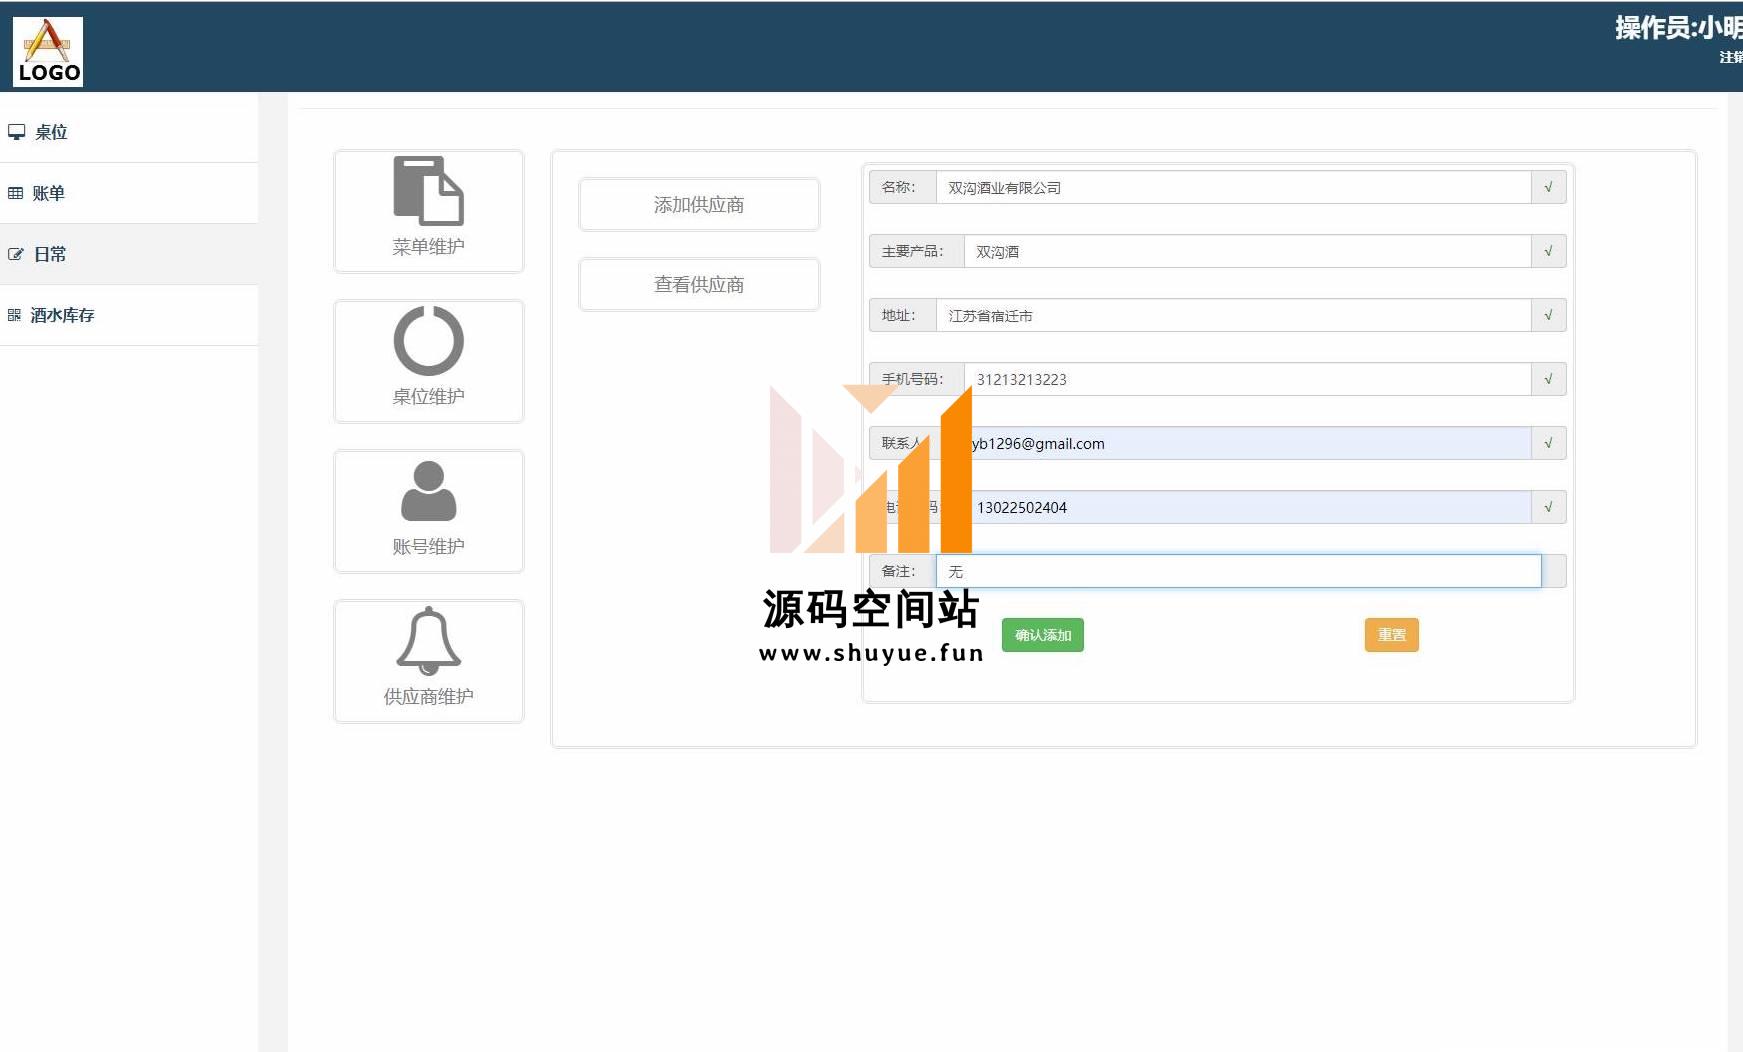Screen dimensions: 1743x1052
Task: Focus the 备注 input field
Action: [1238, 571]
